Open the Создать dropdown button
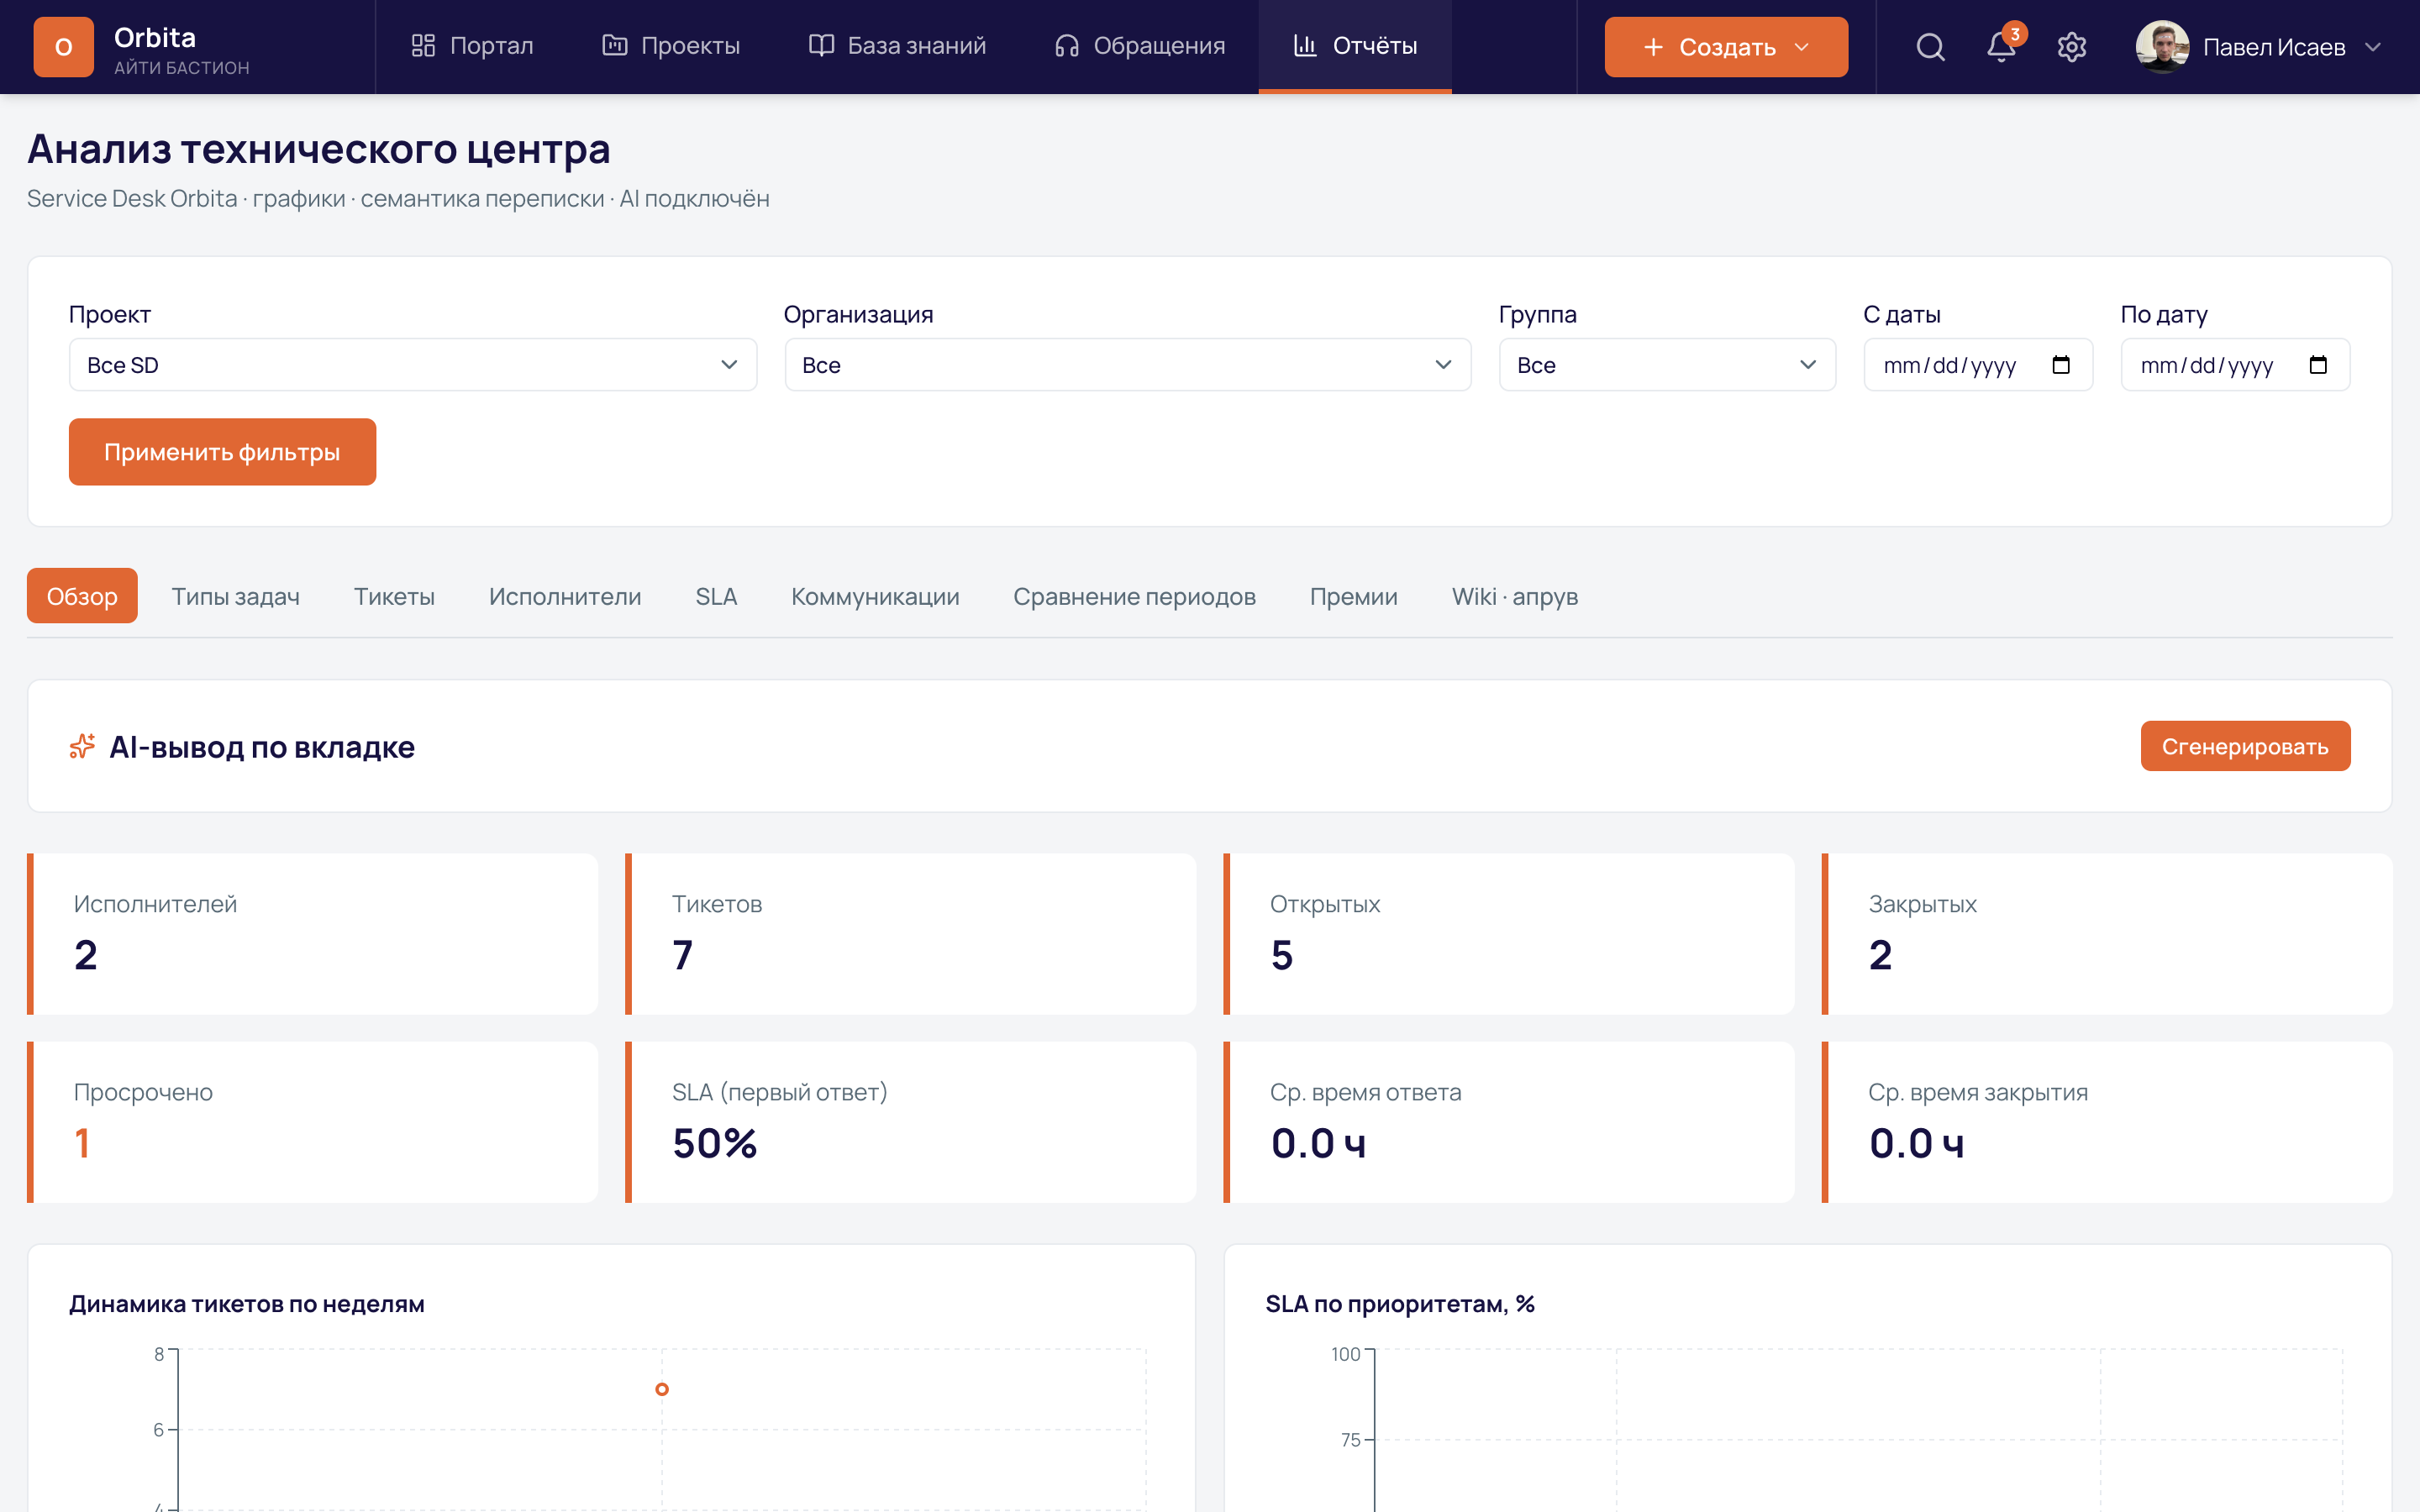Image resolution: width=2420 pixels, height=1512 pixels. [x=1726, y=47]
